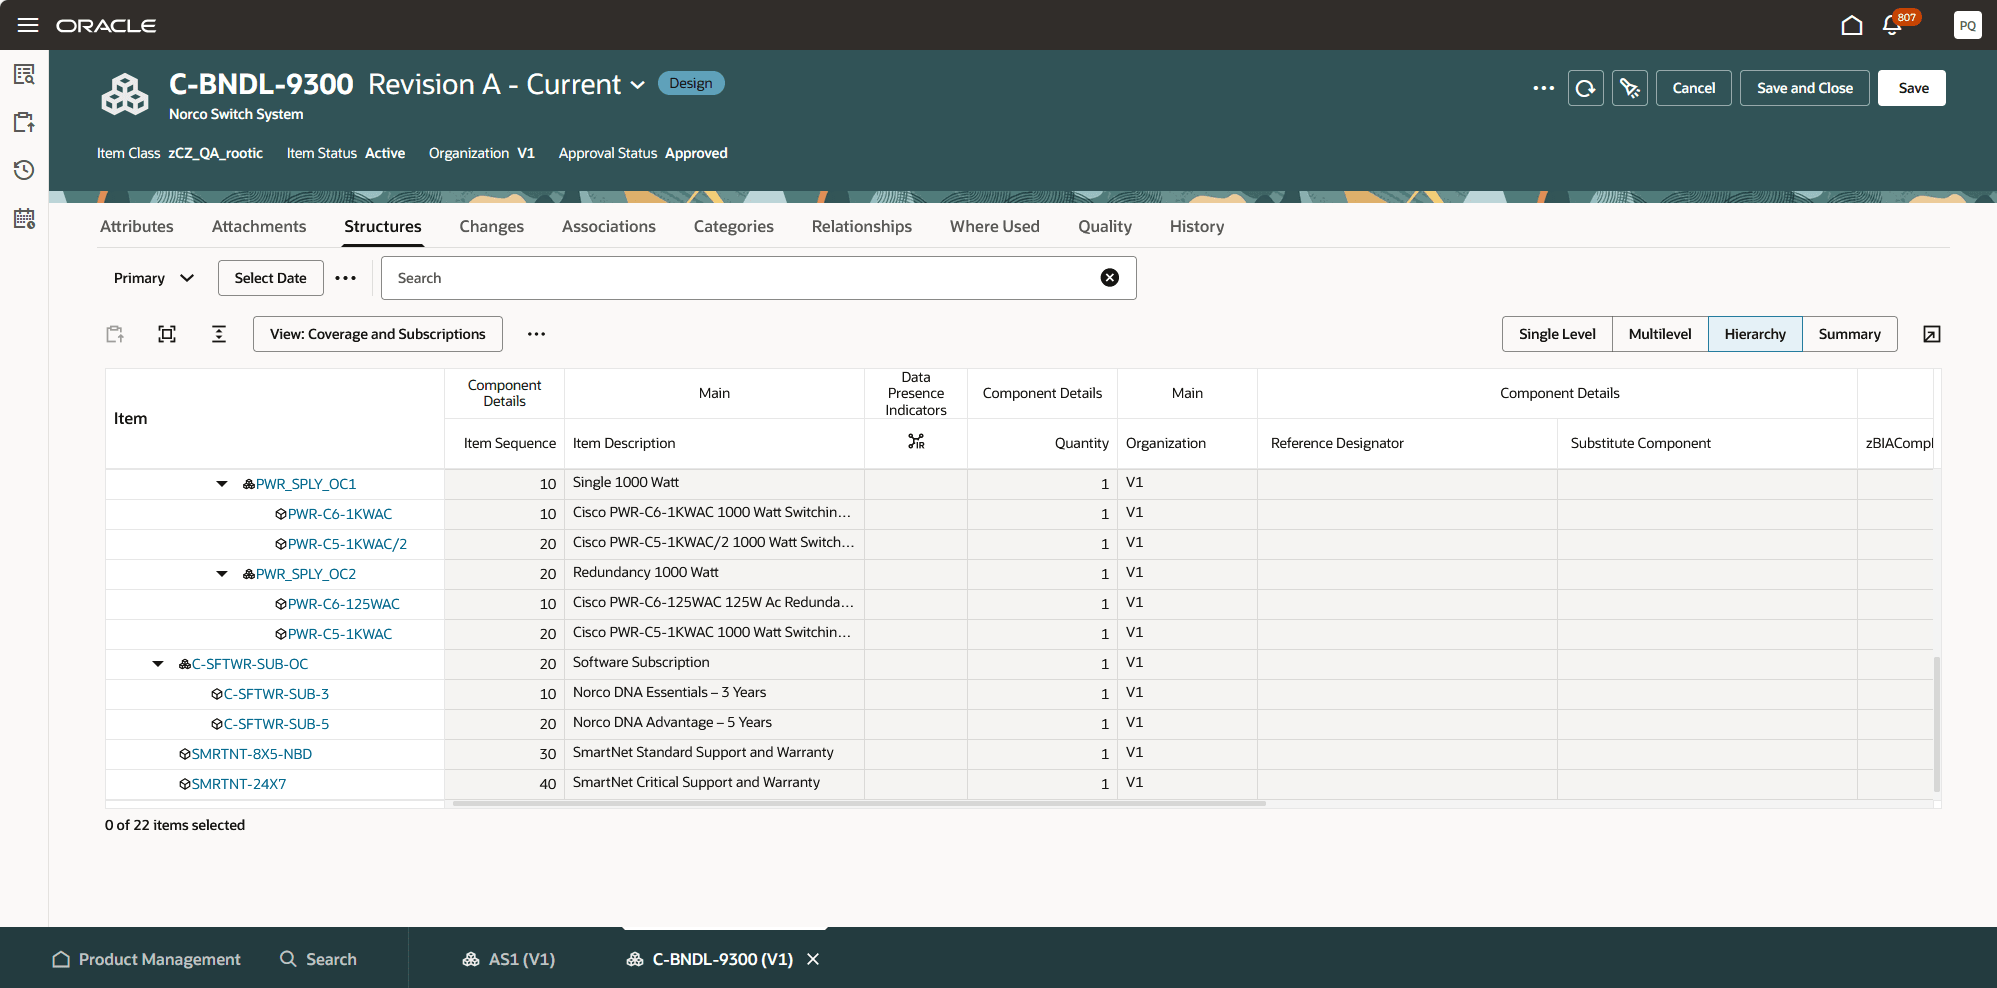Click the data presence indicator column icon
Screen dimensions: 1997x988
coord(916,442)
